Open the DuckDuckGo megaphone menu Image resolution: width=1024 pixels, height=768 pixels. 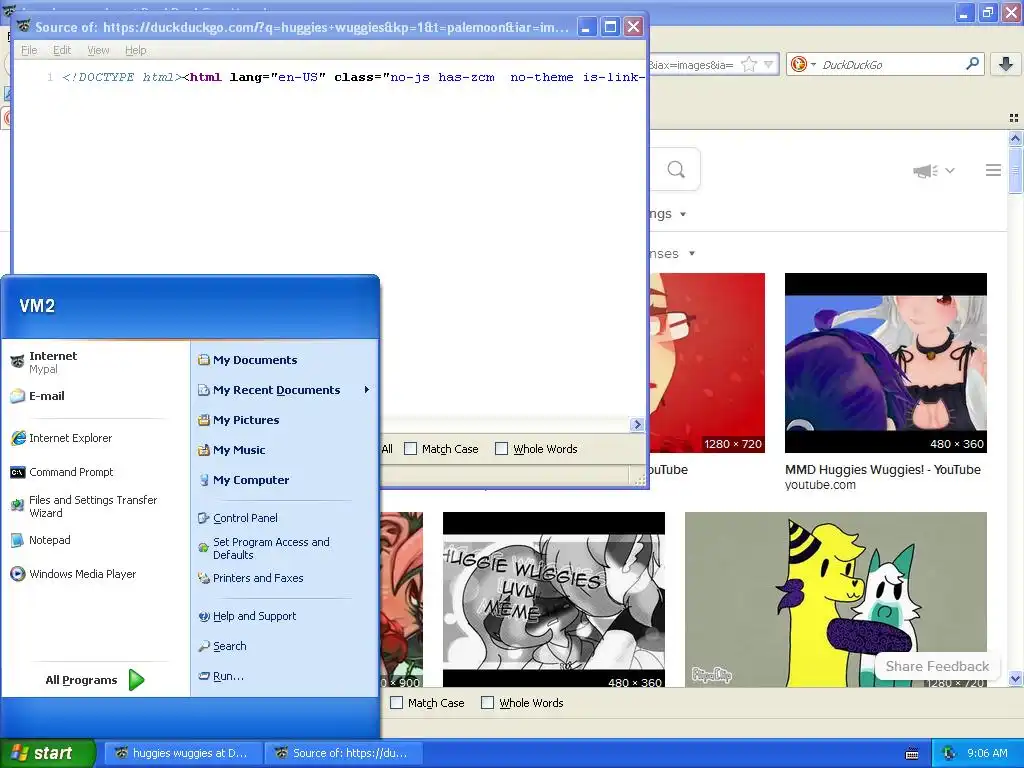[934, 170]
